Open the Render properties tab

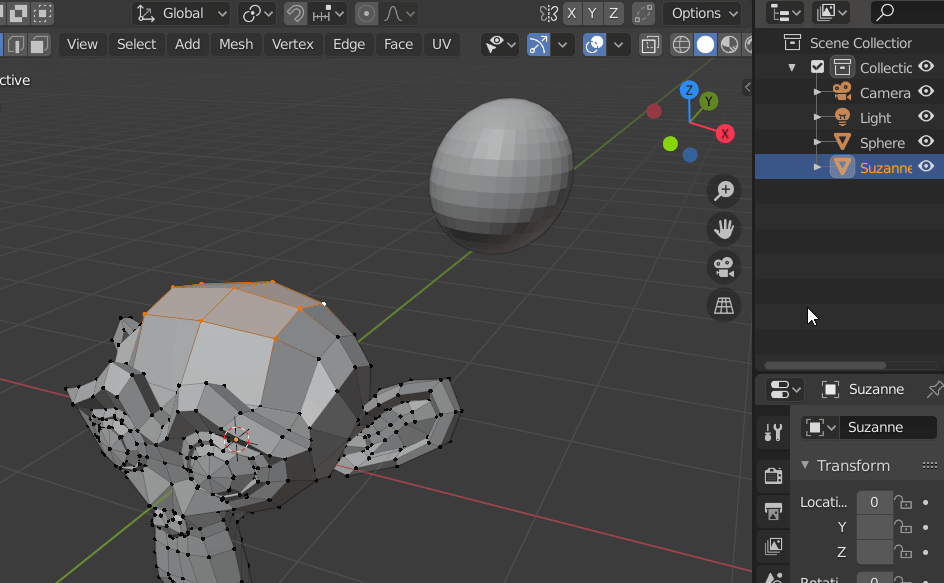tap(773, 476)
